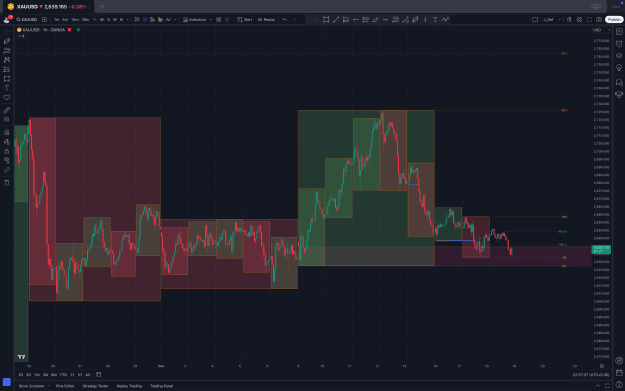Select the weekly W timeframe
Image resolution: width=625 pixels, height=391 pixels.
[x=115, y=20]
